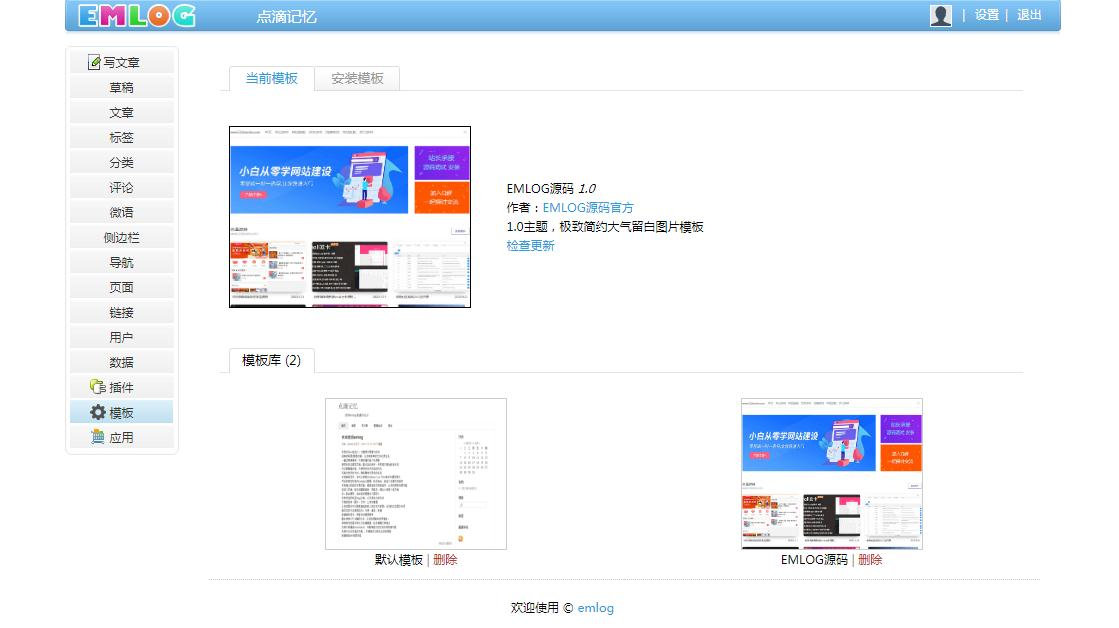The width and height of the screenshot is (1119, 628).
Task: Click 设置 link in header
Action: click(x=987, y=15)
